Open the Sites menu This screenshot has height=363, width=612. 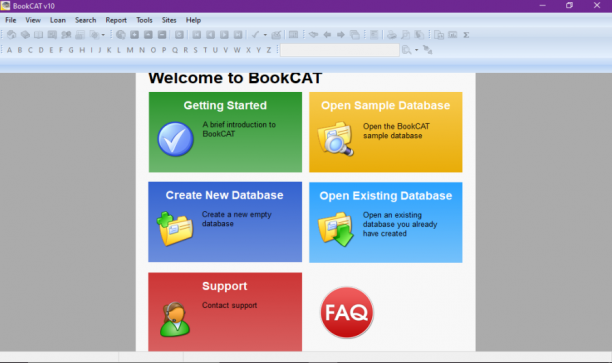click(x=169, y=20)
